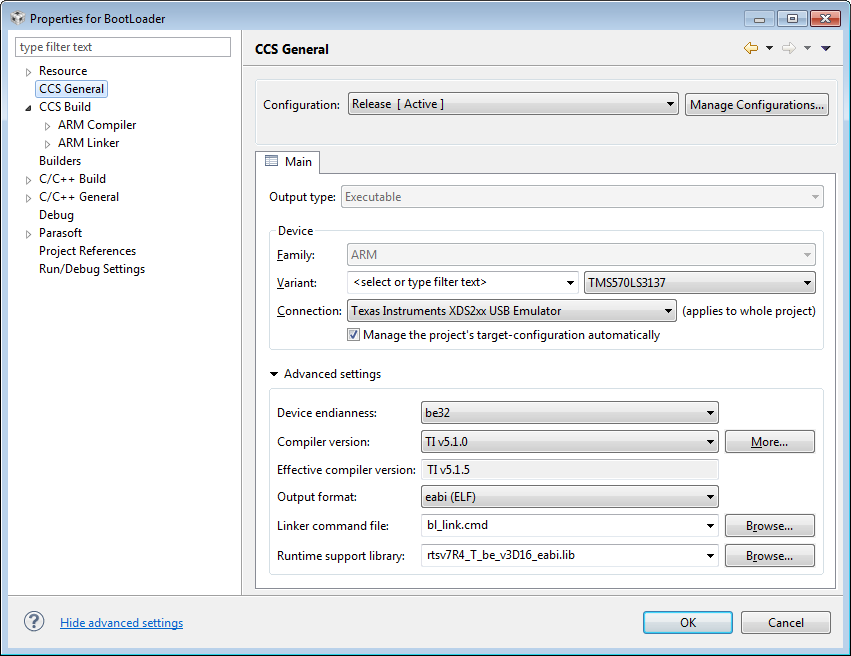This screenshot has width=851, height=656.
Task: Click Manage Configurations button
Action: [757, 104]
